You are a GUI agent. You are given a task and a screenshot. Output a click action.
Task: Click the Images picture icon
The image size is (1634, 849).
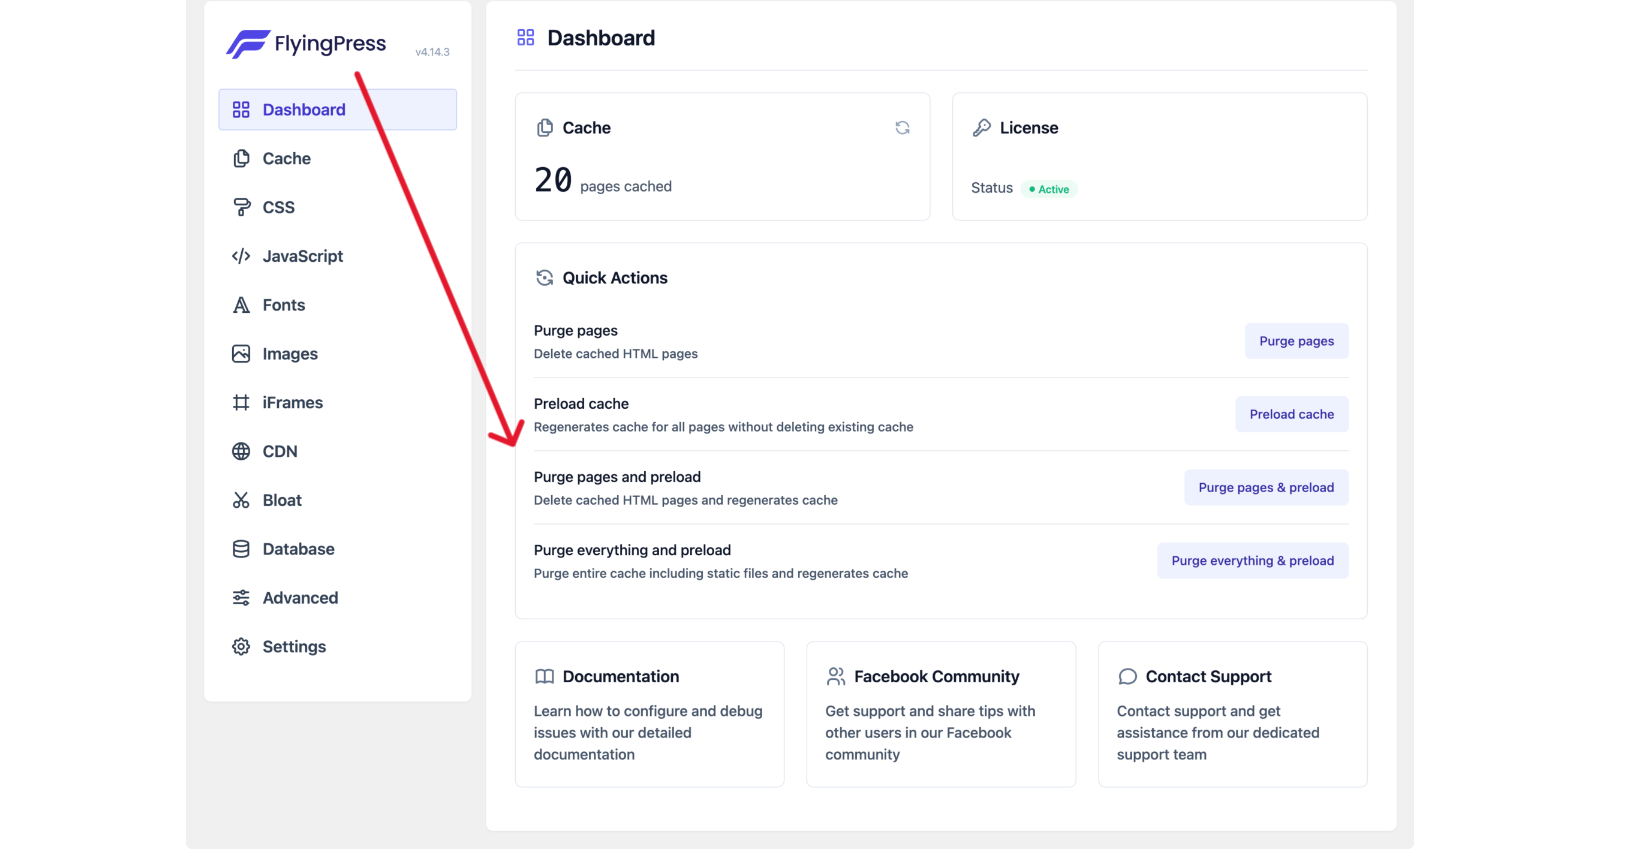point(241,354)
